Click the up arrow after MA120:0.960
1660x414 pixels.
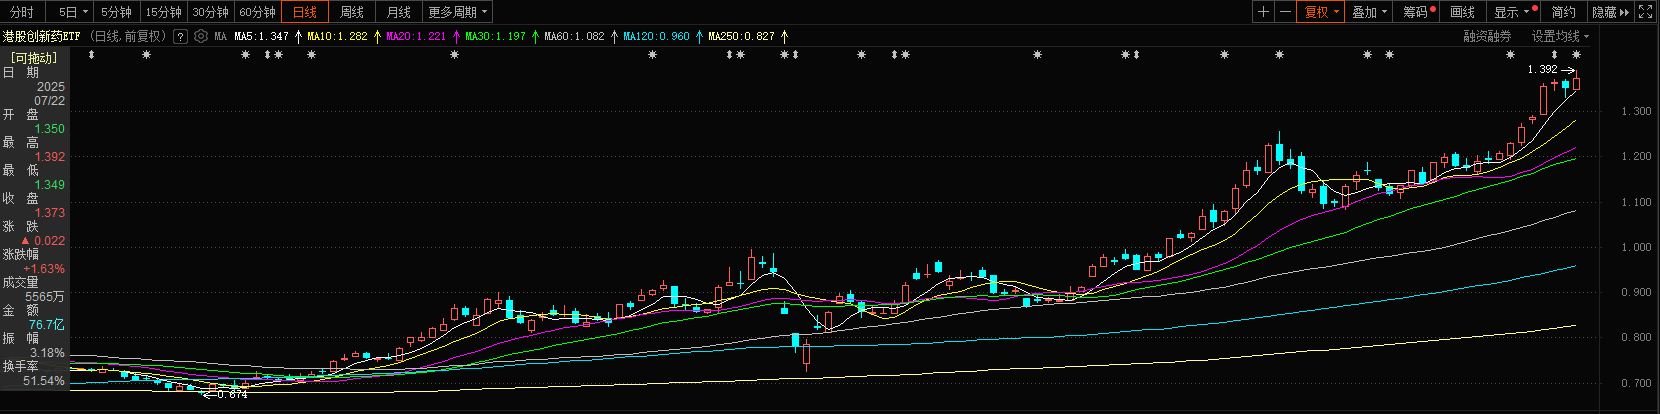699,36
